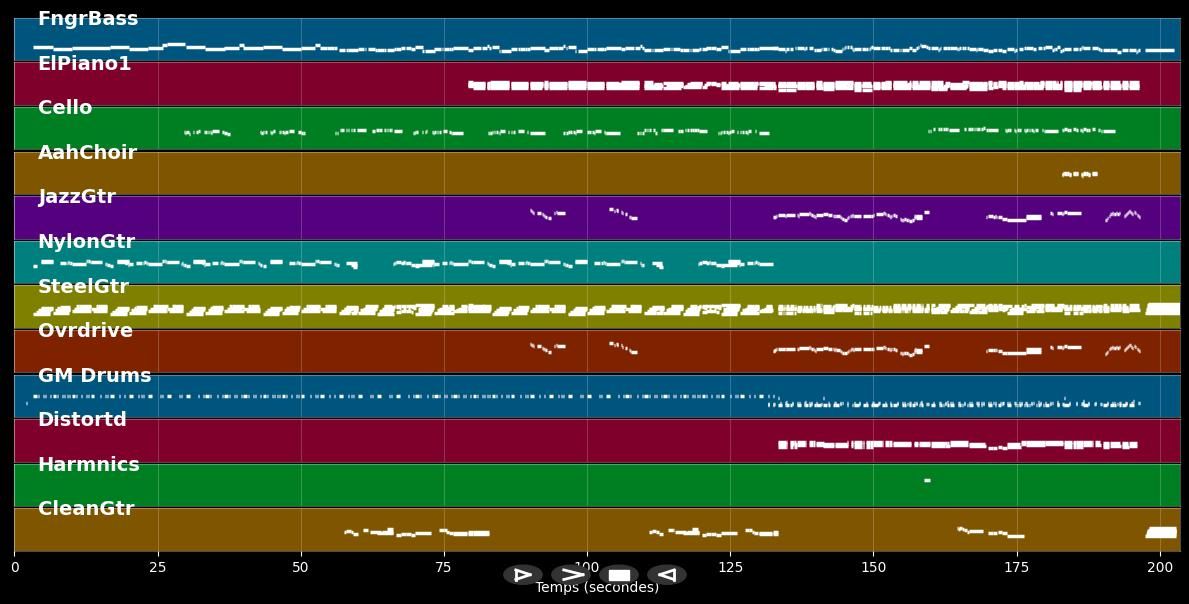Click the Distortd track name
This screenshot has height=604, width=1189.
click(x=82, y=420)
